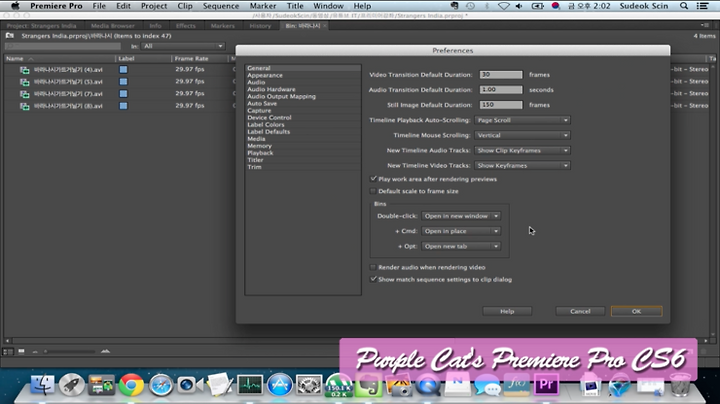Click the zoom in mountain icon
720x404 pixels.
(105, 351)
